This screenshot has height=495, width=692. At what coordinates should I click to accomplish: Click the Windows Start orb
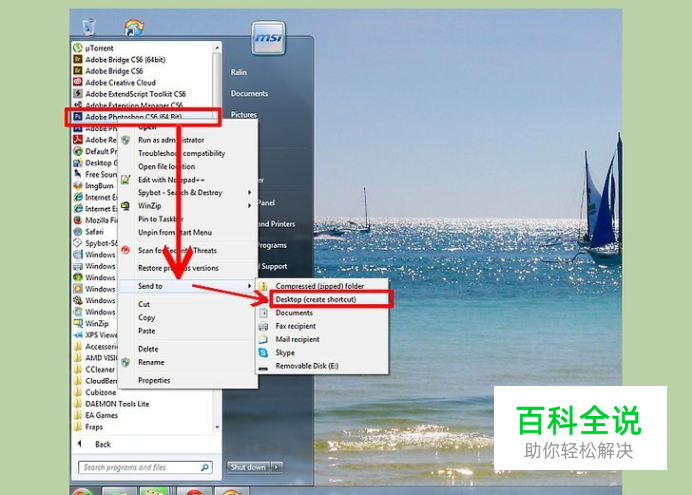tap(83, 491)
